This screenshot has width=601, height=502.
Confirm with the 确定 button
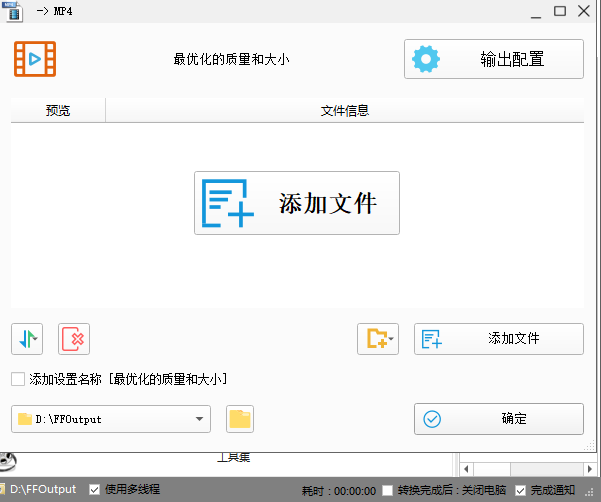(499, 419)
